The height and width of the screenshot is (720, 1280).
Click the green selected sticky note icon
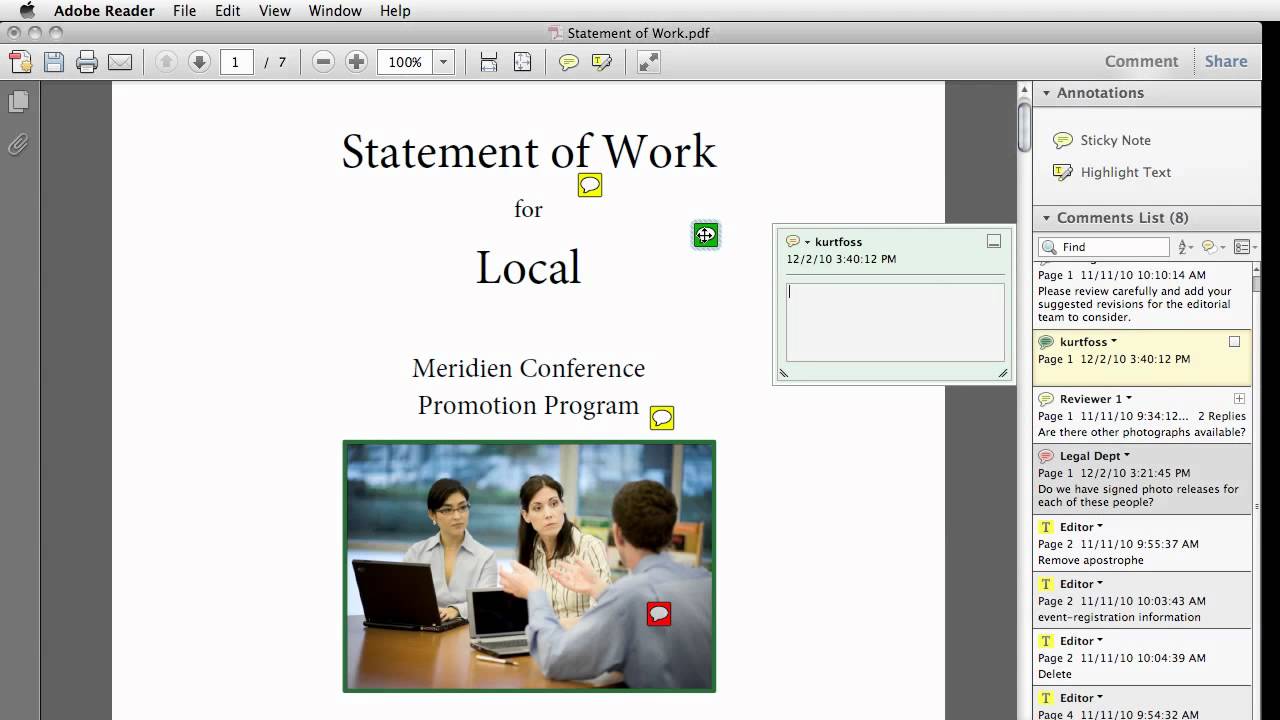[705, 235]
